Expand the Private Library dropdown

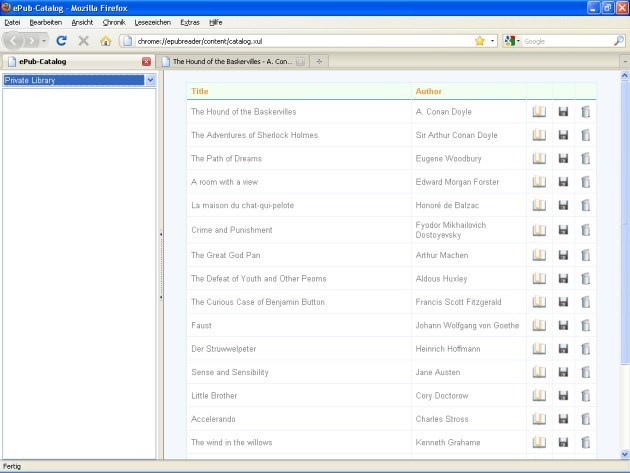click(150, 80)
